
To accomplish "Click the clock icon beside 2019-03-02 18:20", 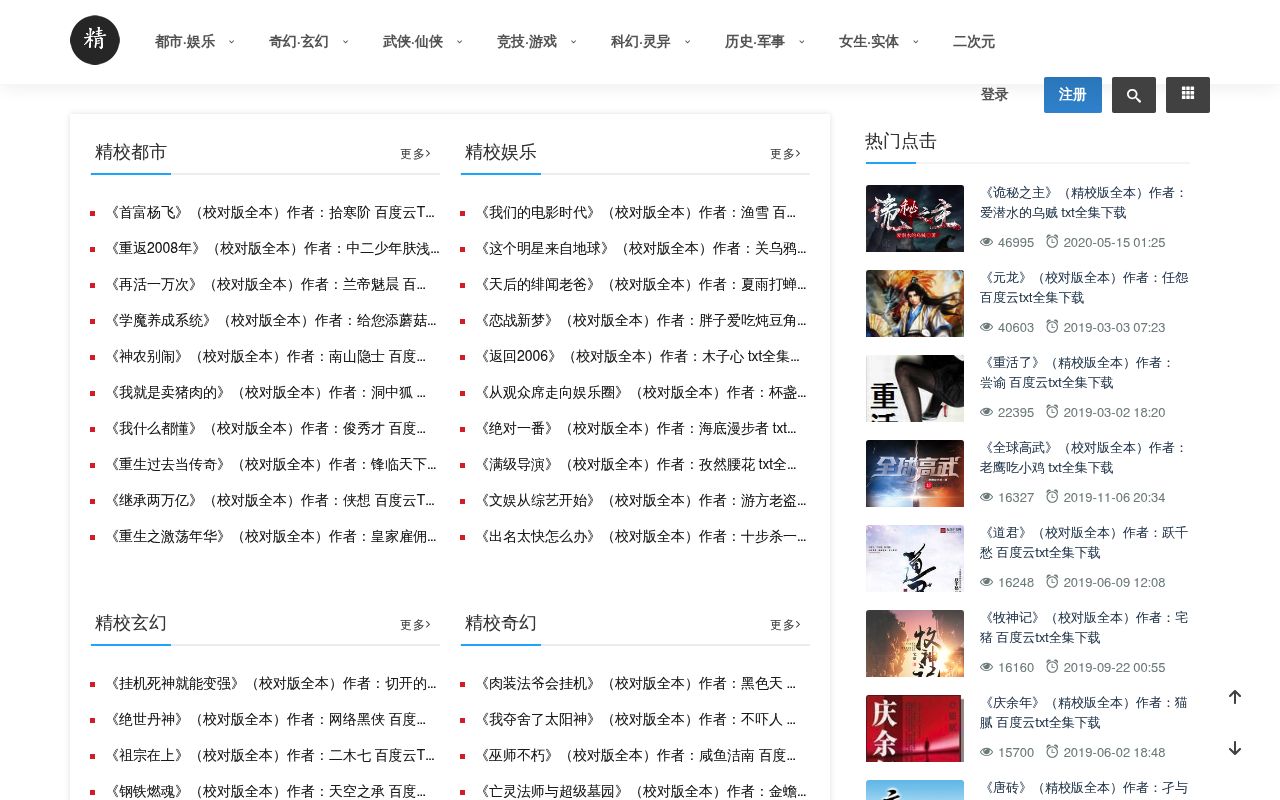I will click(x=1052, y=411).
